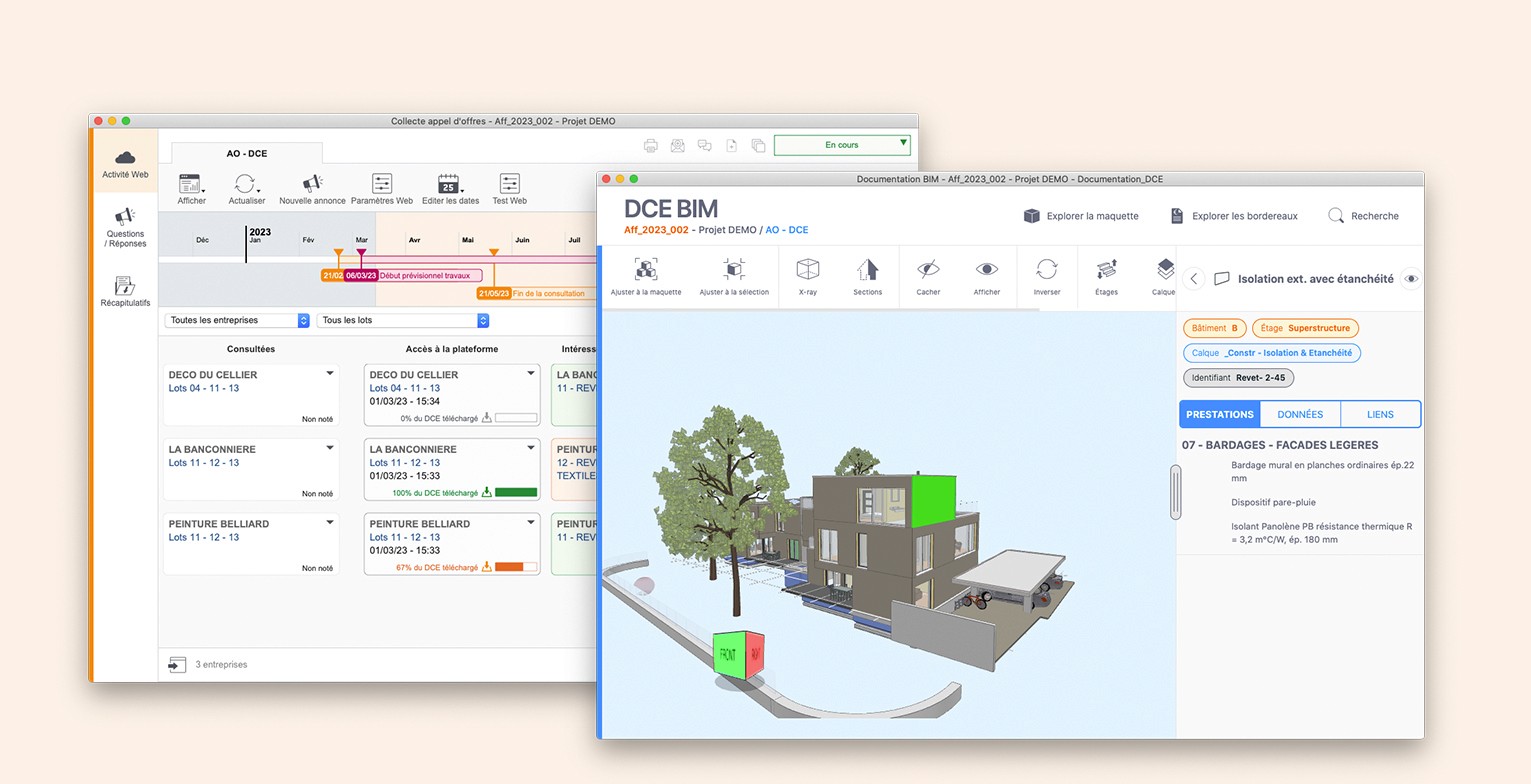Switch to PRESTATIONS tab
The width and height of the screenshot is (1531, 784).
tap(1220, 414)
